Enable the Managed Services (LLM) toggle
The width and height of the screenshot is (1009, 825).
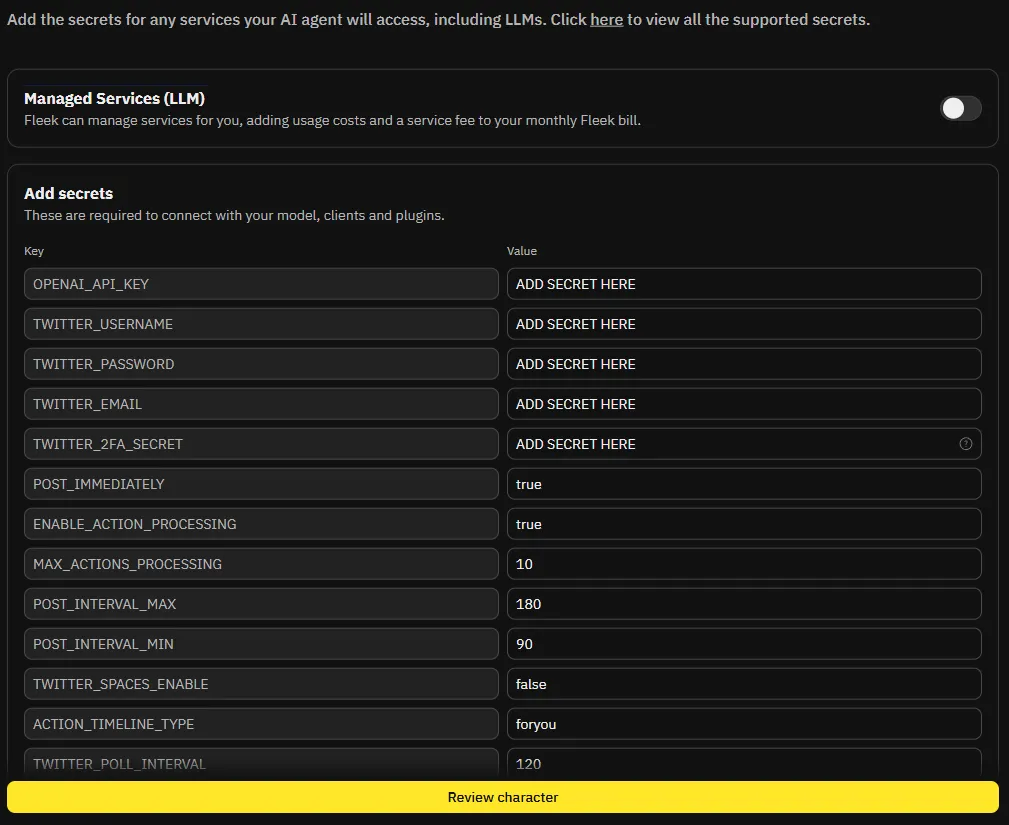coord(960,108)
